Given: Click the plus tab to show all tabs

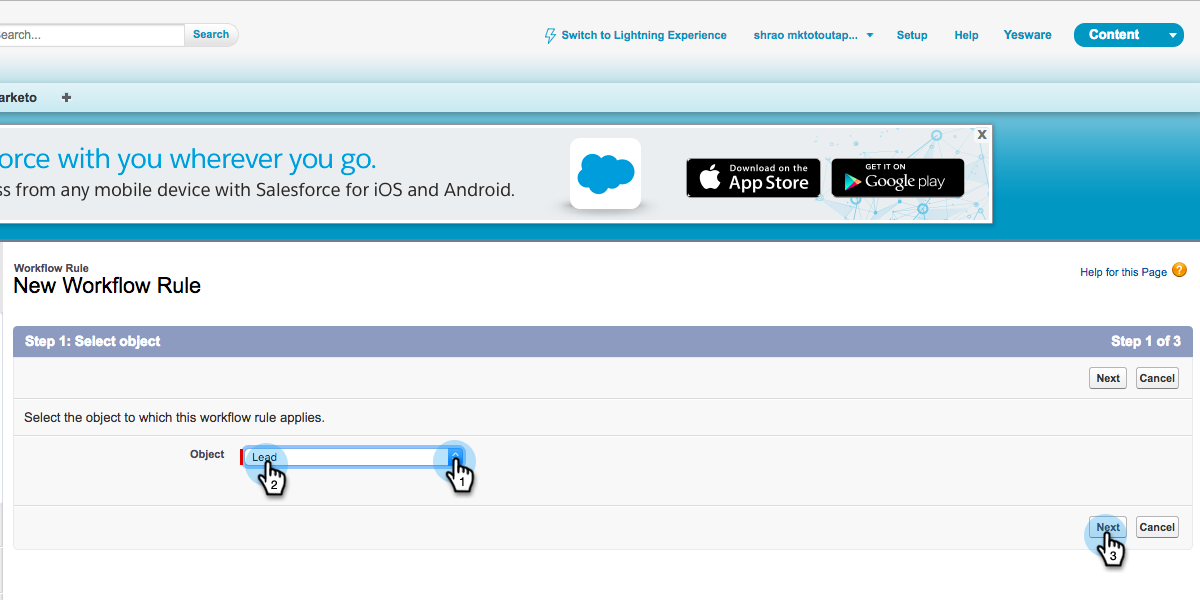Looking at the screenshot, I should 67,97.
